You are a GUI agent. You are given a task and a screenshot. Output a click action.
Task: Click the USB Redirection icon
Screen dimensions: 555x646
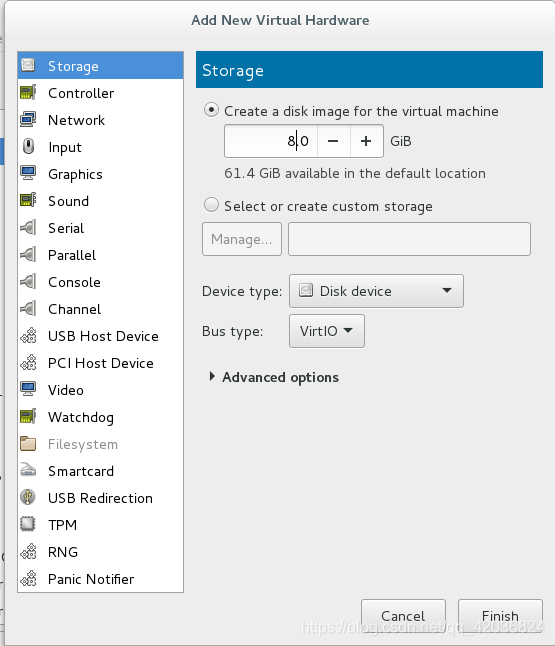28,498
